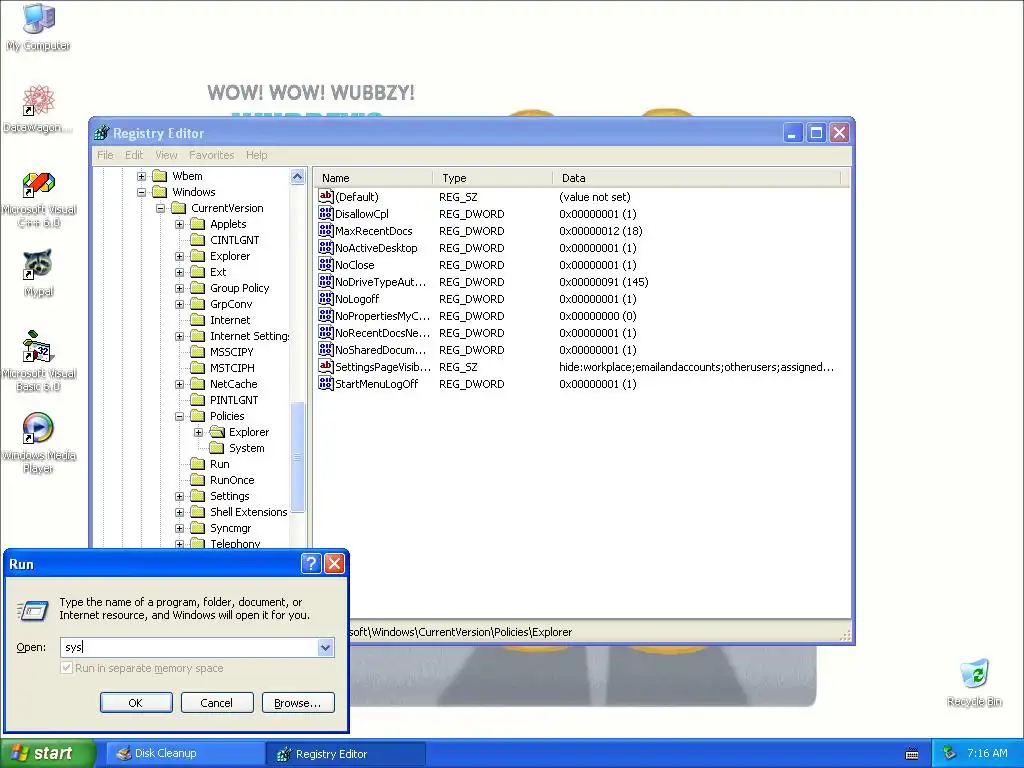The height and width of the screenshot is (768, 1024).
Task: Open the Start menu button
Action: click(x=48, y=753)
